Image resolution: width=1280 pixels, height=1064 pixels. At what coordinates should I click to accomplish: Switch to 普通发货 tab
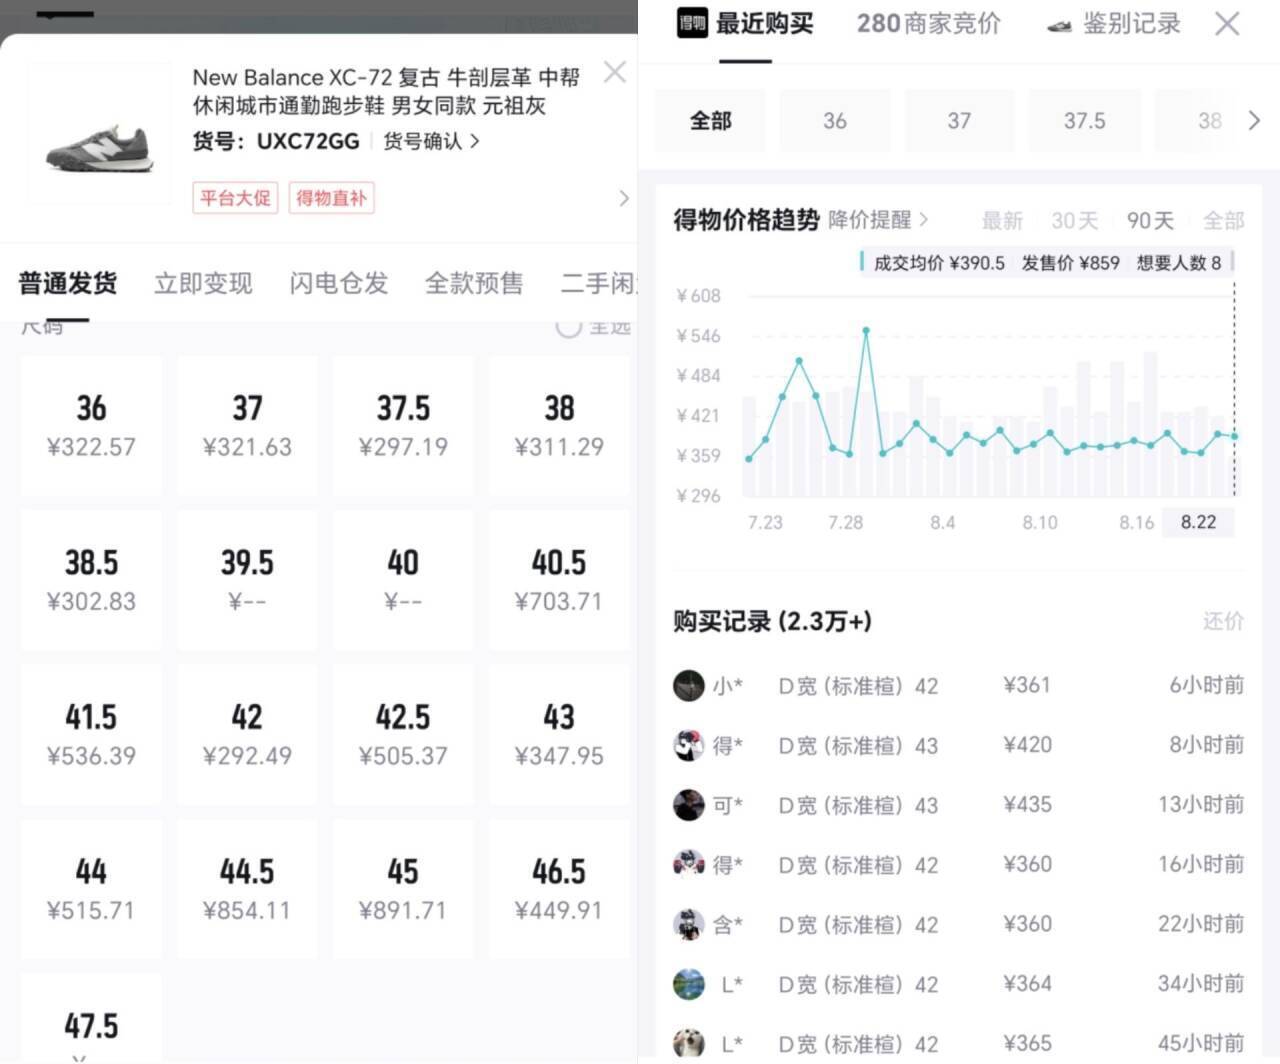point(68,283)
